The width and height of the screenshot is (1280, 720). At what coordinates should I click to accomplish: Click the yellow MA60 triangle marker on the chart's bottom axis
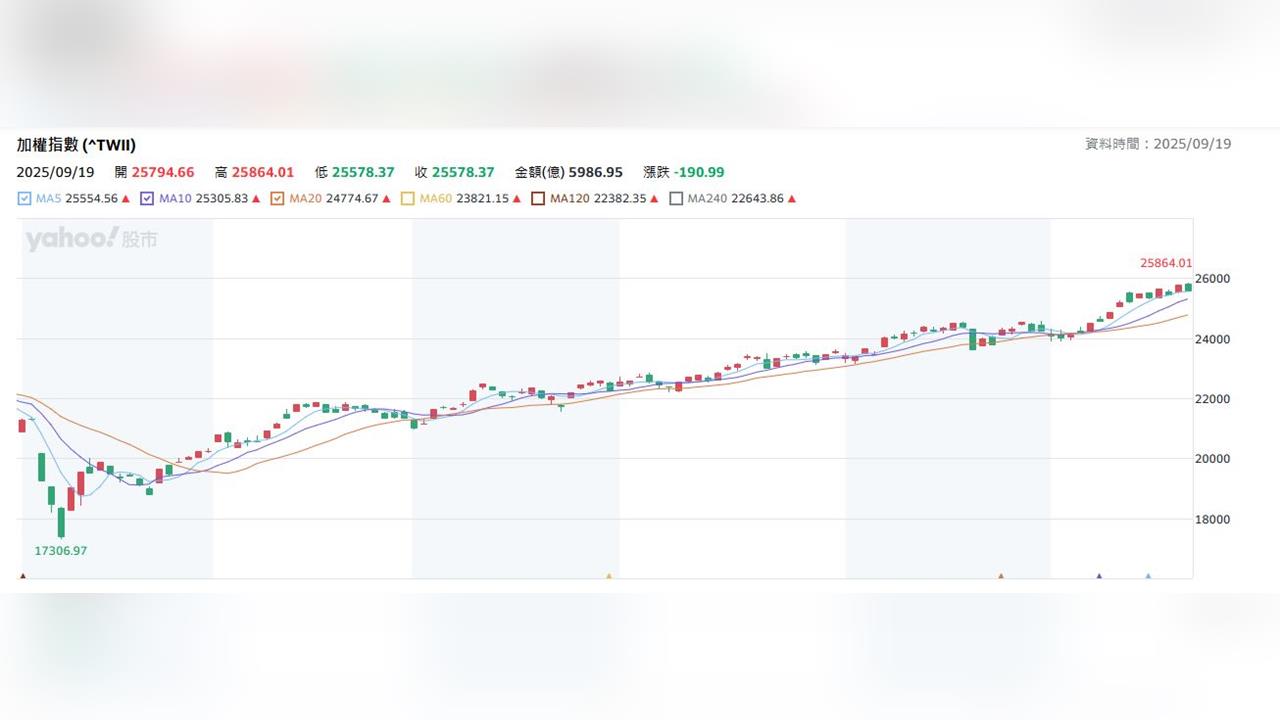coord(608,576)
